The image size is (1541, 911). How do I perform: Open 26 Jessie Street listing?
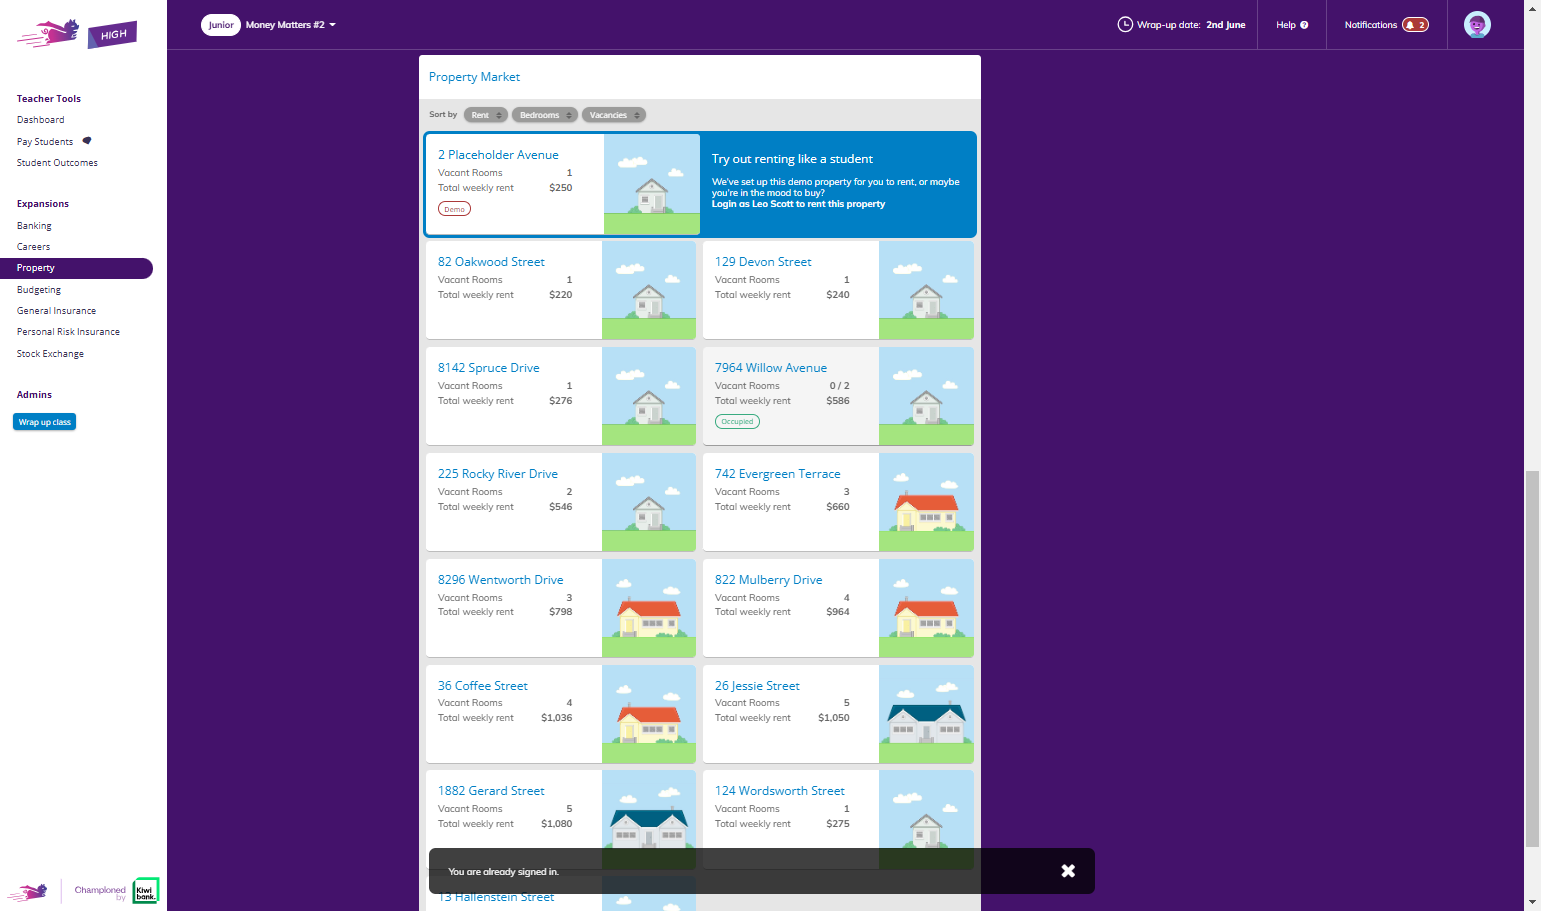point(757,686)
